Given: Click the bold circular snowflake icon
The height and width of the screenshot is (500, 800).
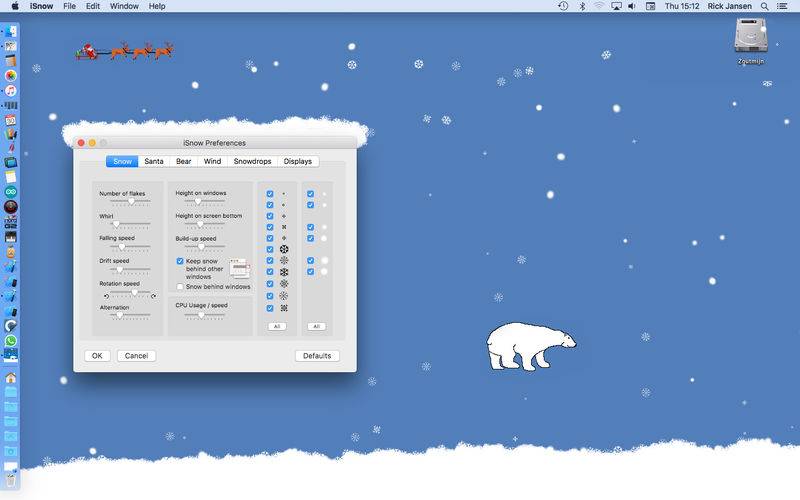Looking at the screenshot, I should point(284,249).
